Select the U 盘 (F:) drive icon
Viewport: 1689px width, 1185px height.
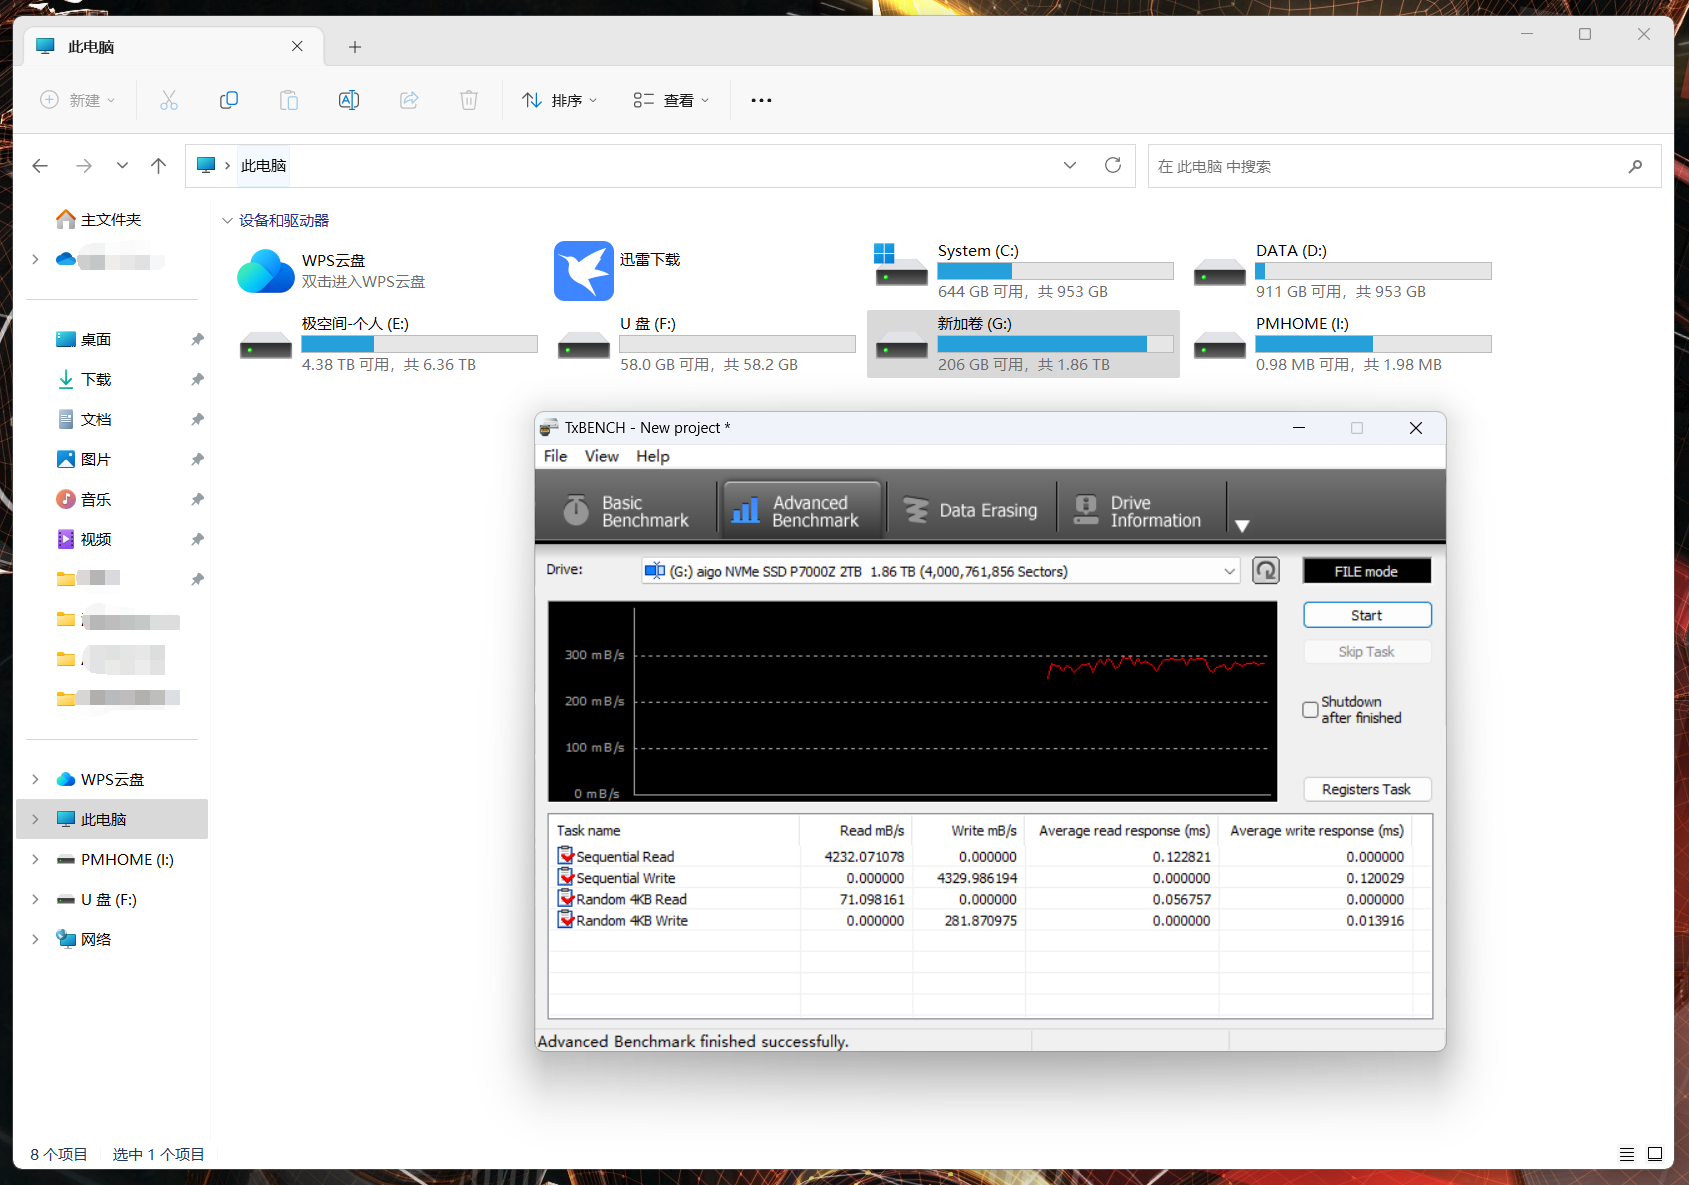click(x=584, y=346)
